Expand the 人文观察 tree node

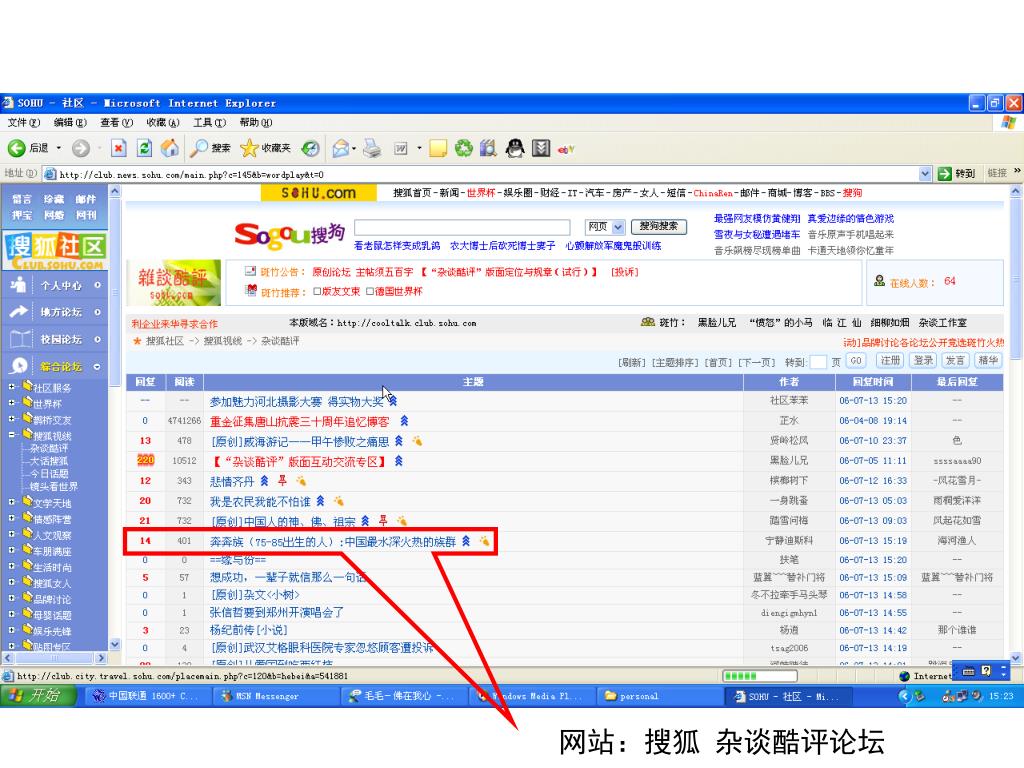coord(11,534)
